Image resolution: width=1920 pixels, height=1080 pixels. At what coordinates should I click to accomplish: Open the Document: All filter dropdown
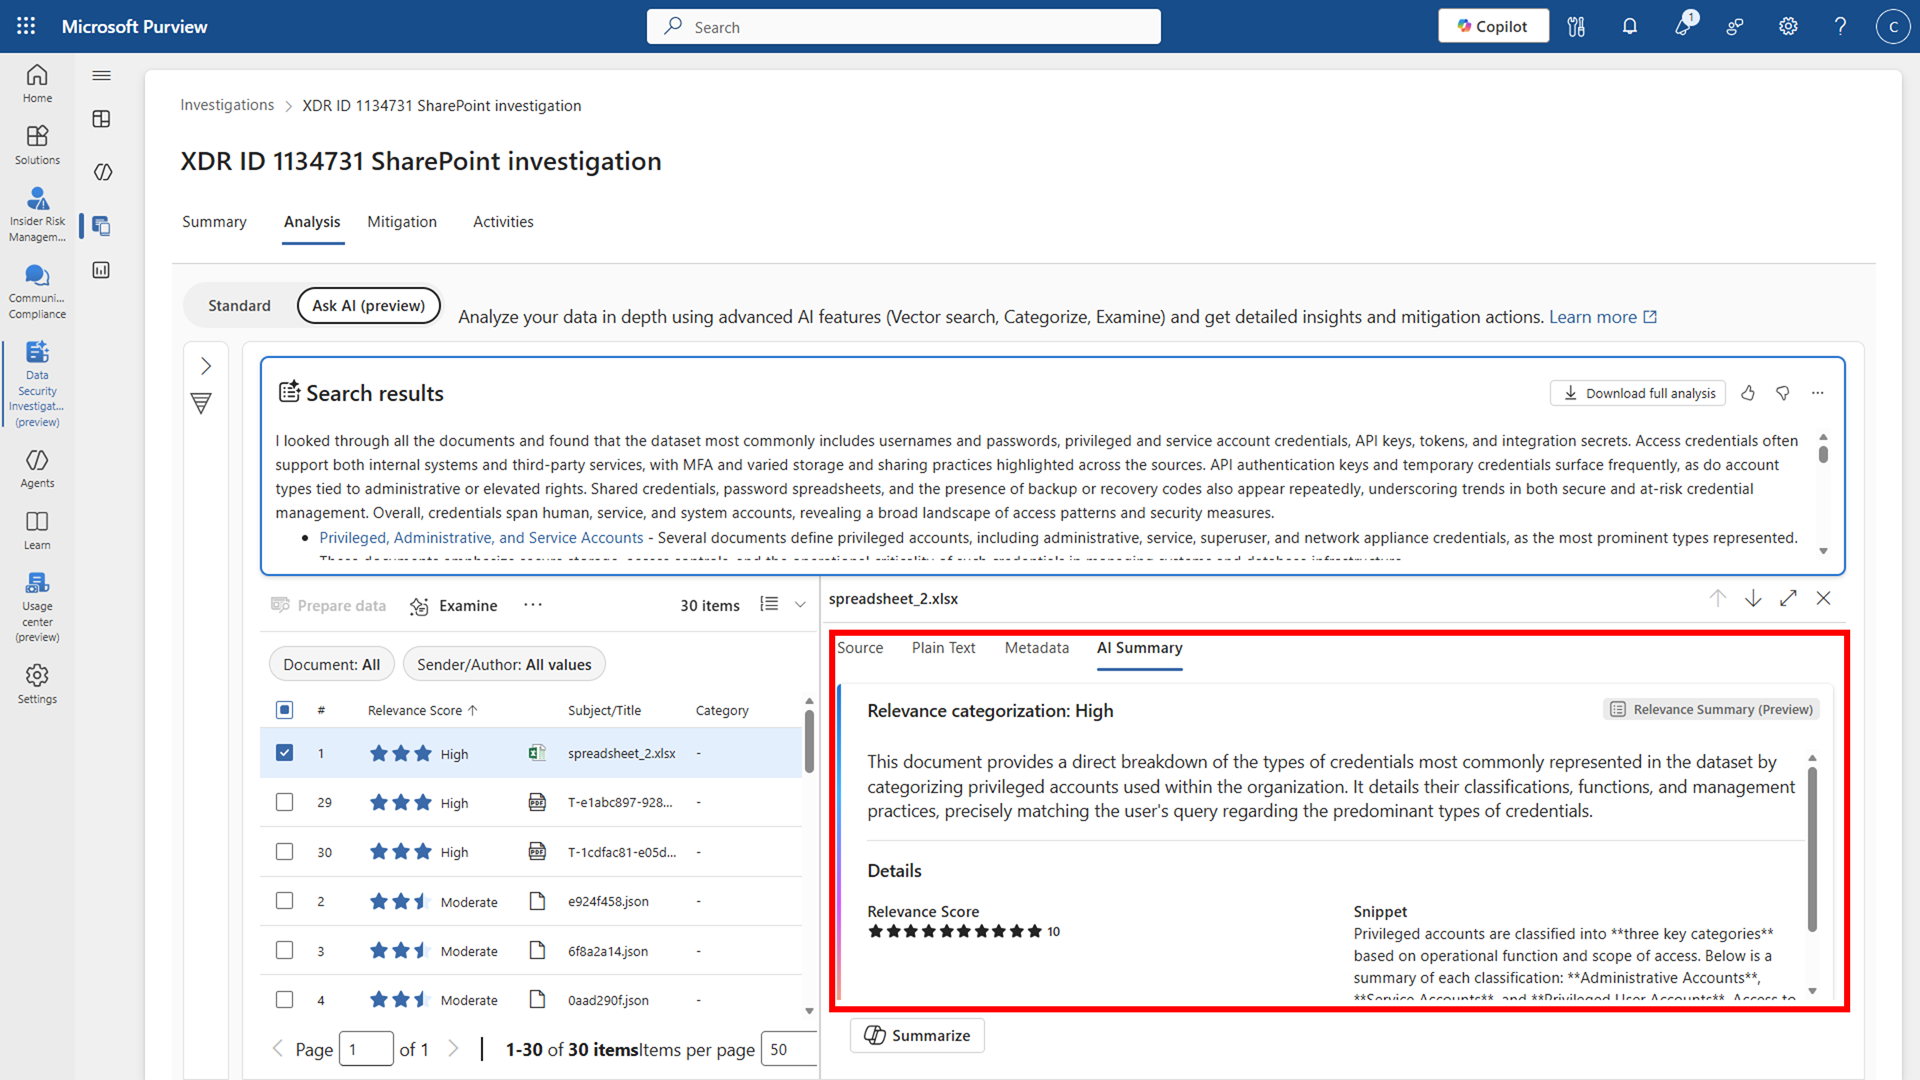tap(331, 664)
